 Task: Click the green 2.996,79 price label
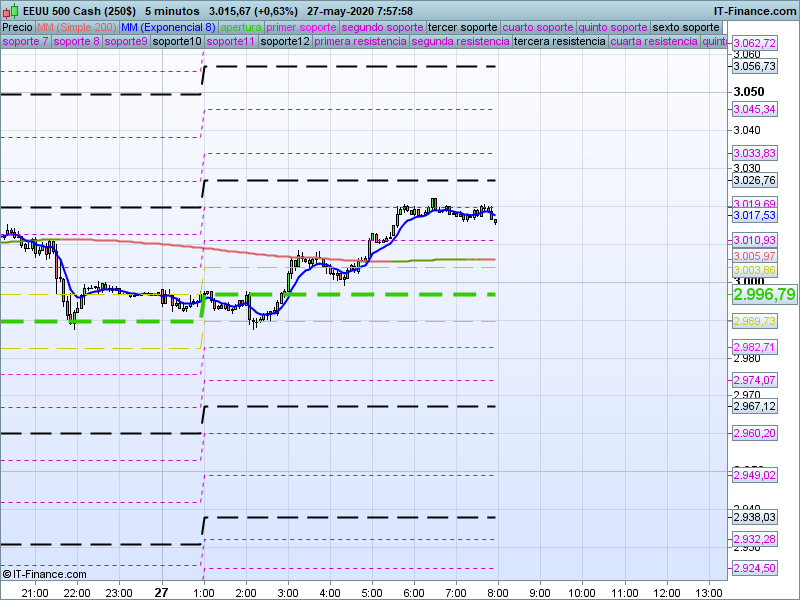click(x=764, y=295)
